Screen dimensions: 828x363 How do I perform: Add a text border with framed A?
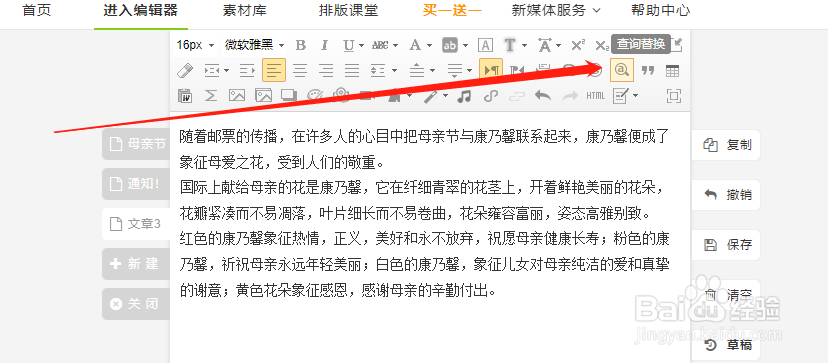(x=485, y=45)
